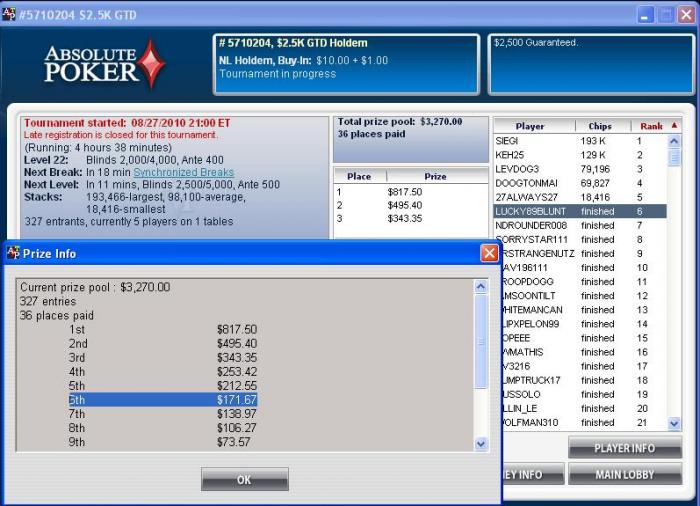The image size is (700, 506).
Task: Select the 5th place $212.55 entry
Action: [163, 386]
